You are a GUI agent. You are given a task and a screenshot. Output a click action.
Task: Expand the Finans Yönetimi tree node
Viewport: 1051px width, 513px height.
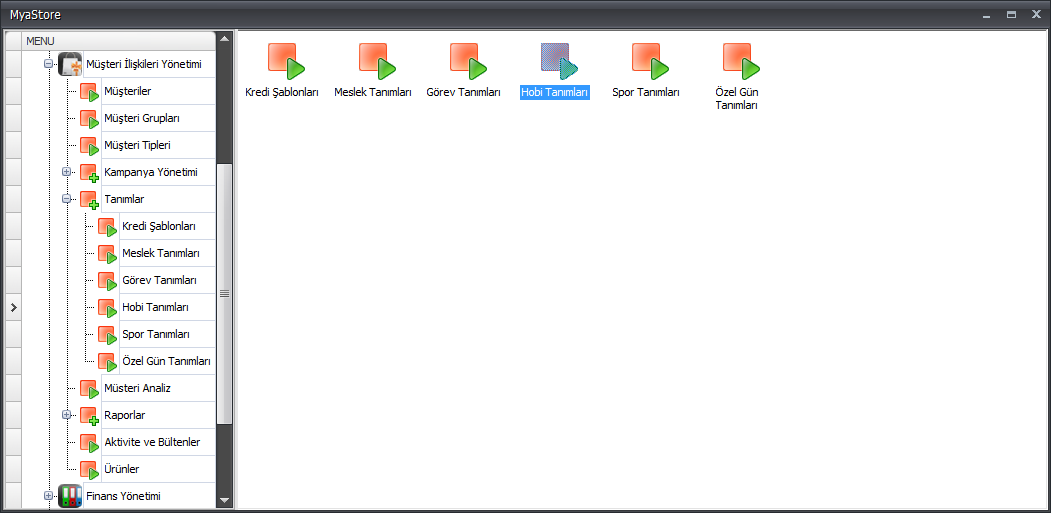pos(47,496)
